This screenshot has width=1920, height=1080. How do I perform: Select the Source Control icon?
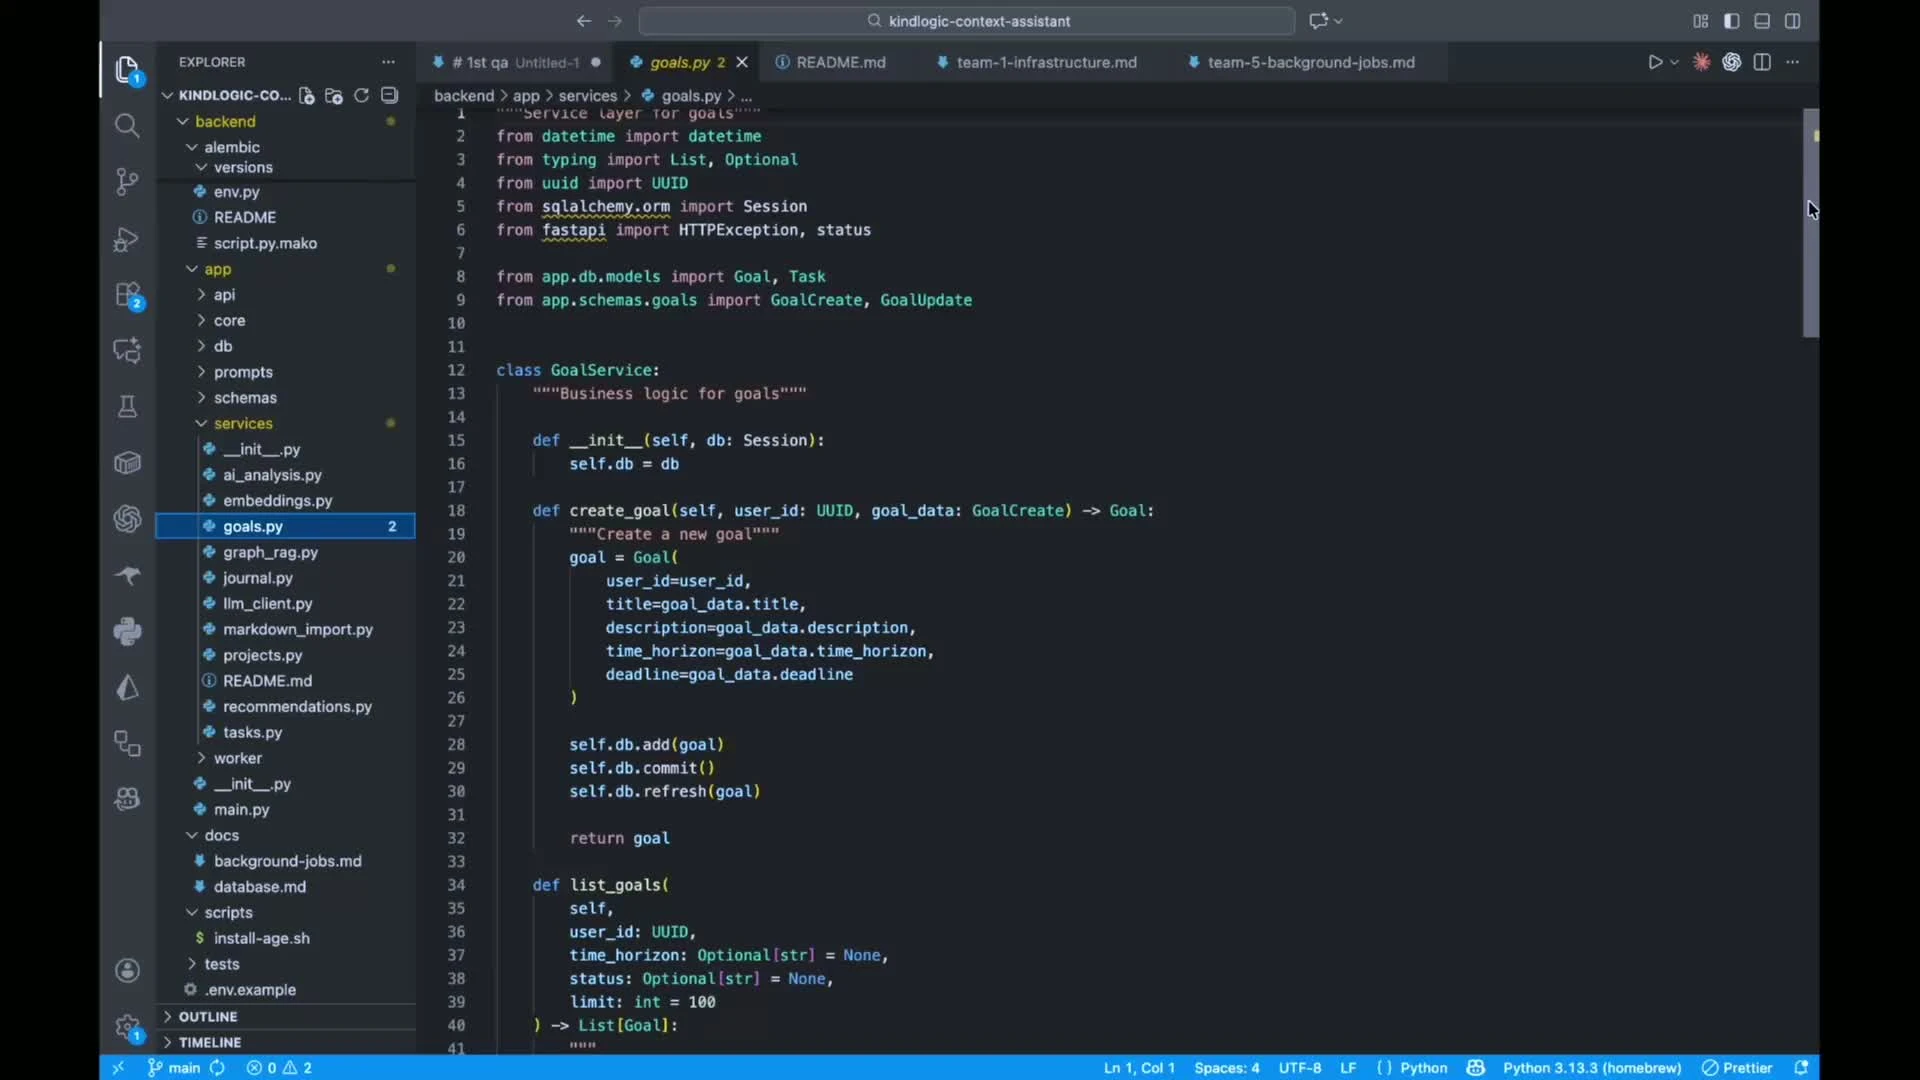(127, 181)
